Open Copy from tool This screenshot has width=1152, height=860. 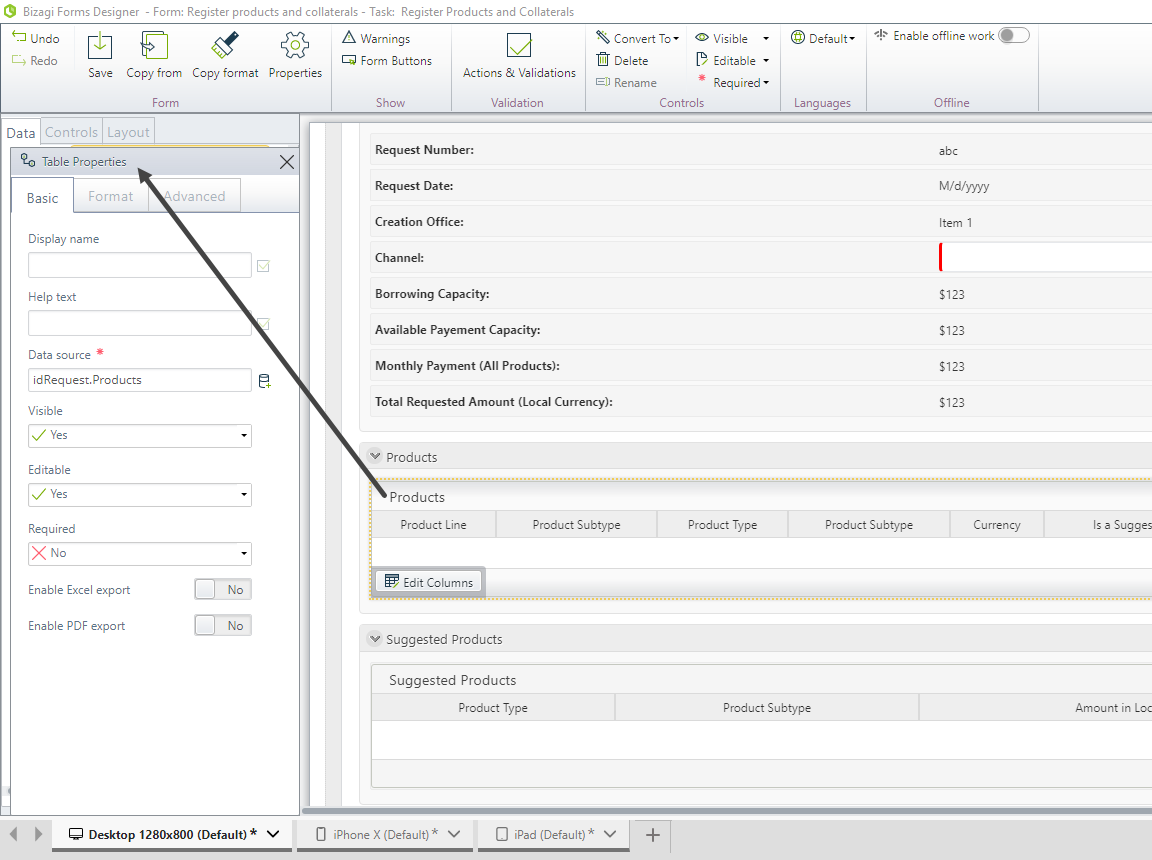pos(154,46)
